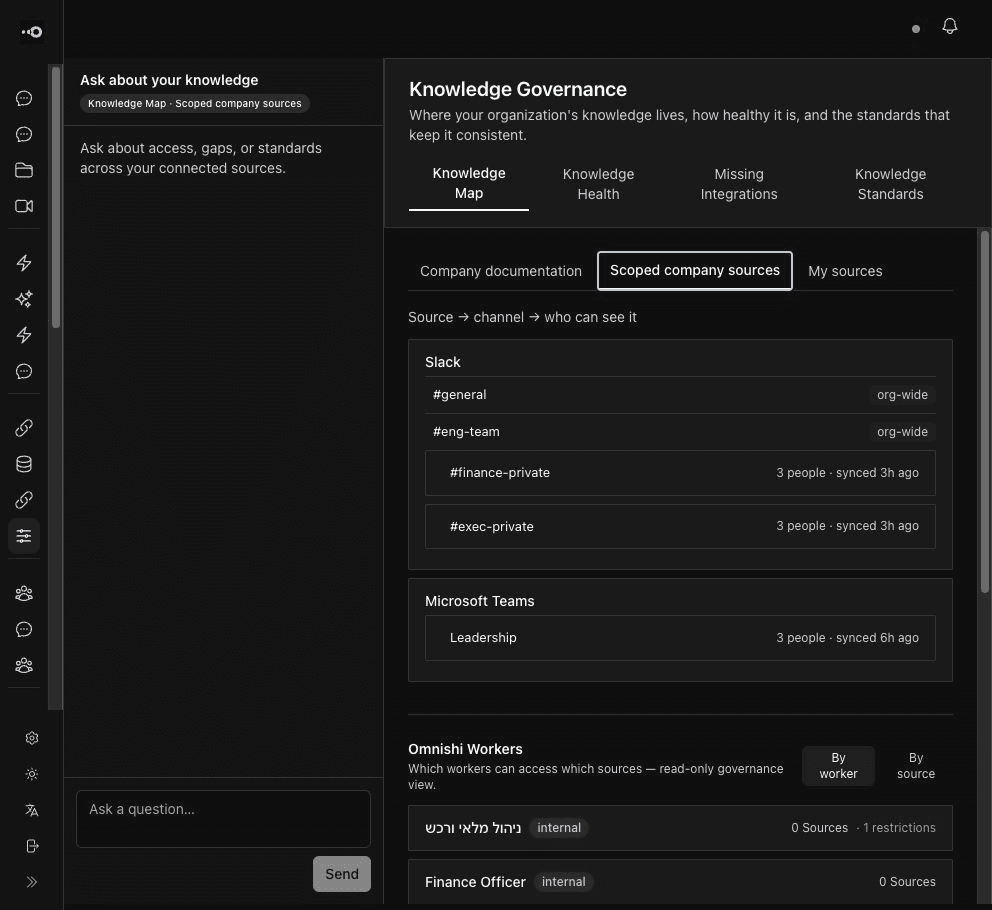This screenshot has width=992, height=910.
Task: Click the app logo at the top of the sidebar
Action: pyautogui.click(x=32, y=32)
